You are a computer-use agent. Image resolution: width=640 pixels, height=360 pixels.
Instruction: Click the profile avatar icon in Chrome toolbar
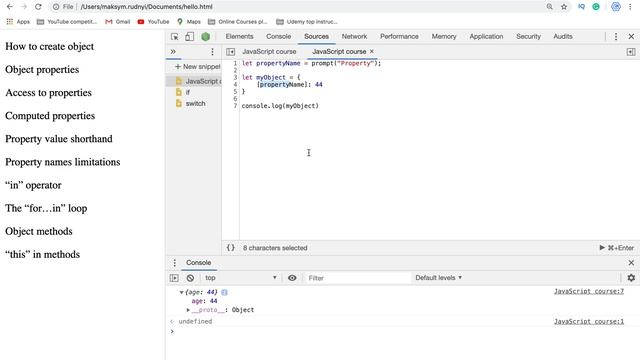tap(616, 7)
